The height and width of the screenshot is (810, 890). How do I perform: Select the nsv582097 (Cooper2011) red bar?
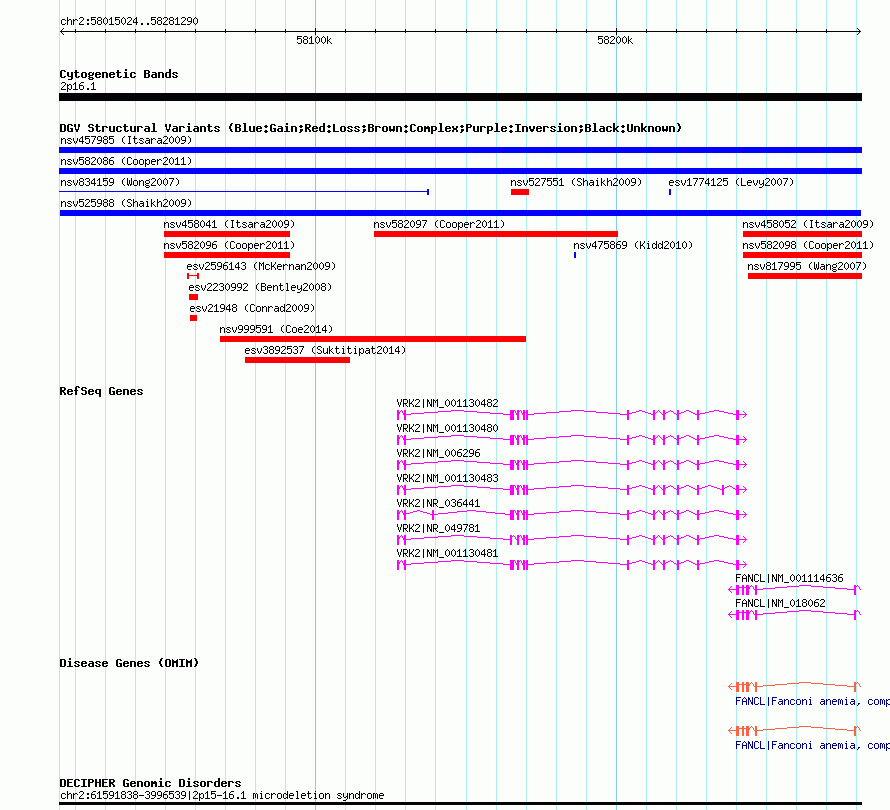tap(496, 234)
